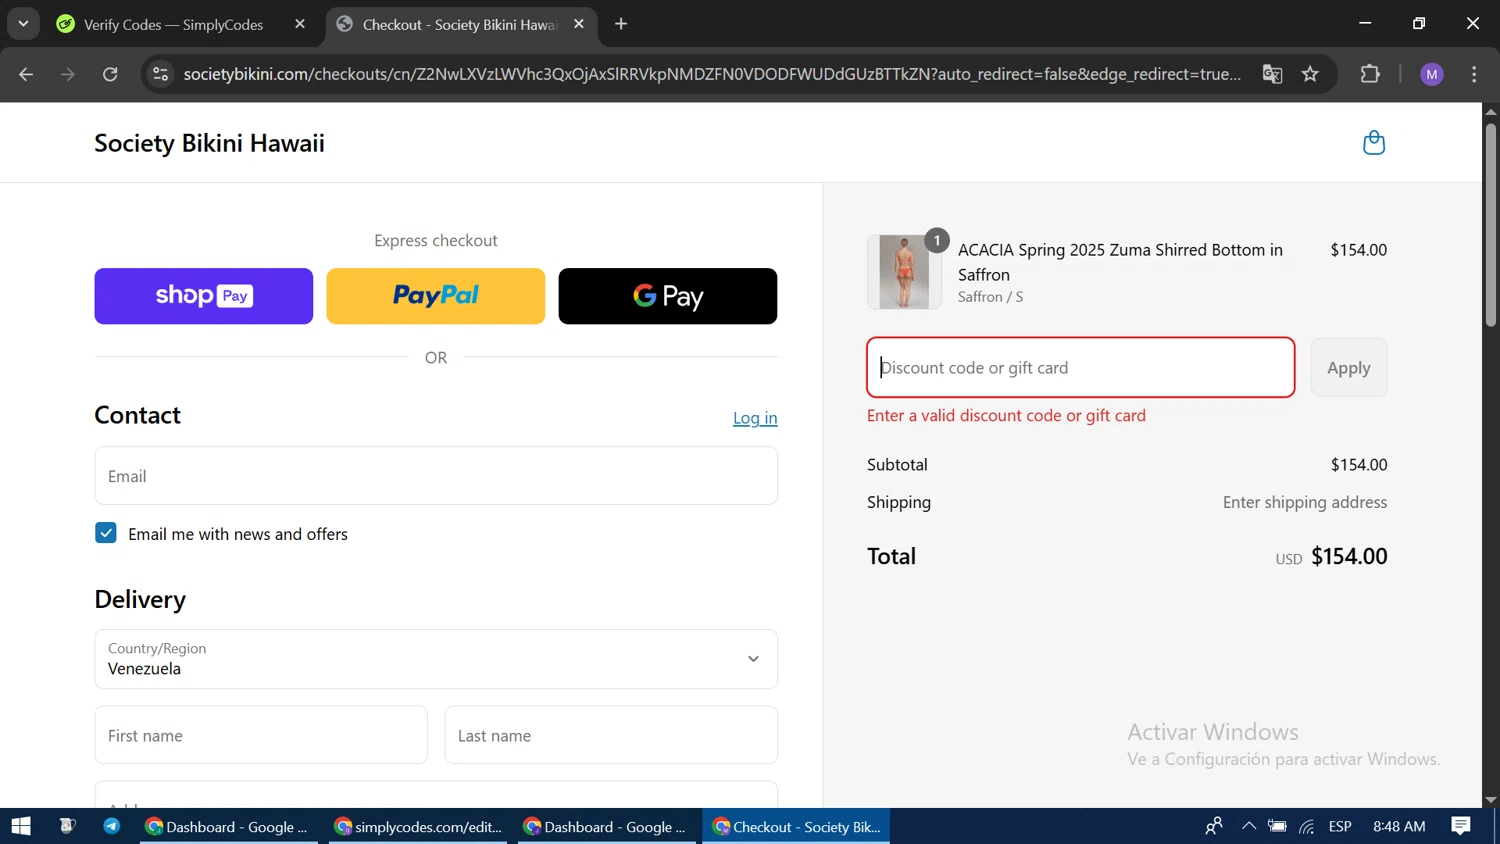Viewport: 1500px width, 844px height.
Task: Switch to simplycodes.com/edit taskbar window
Action: (x=418, y=826)
